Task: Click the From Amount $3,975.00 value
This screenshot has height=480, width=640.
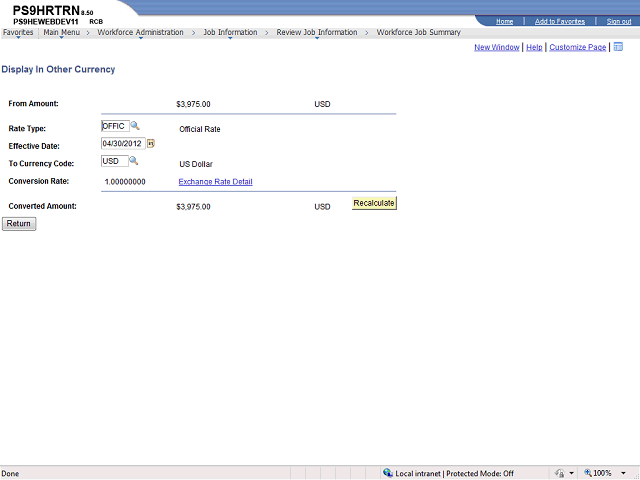Action: click(x=193, y=104)
